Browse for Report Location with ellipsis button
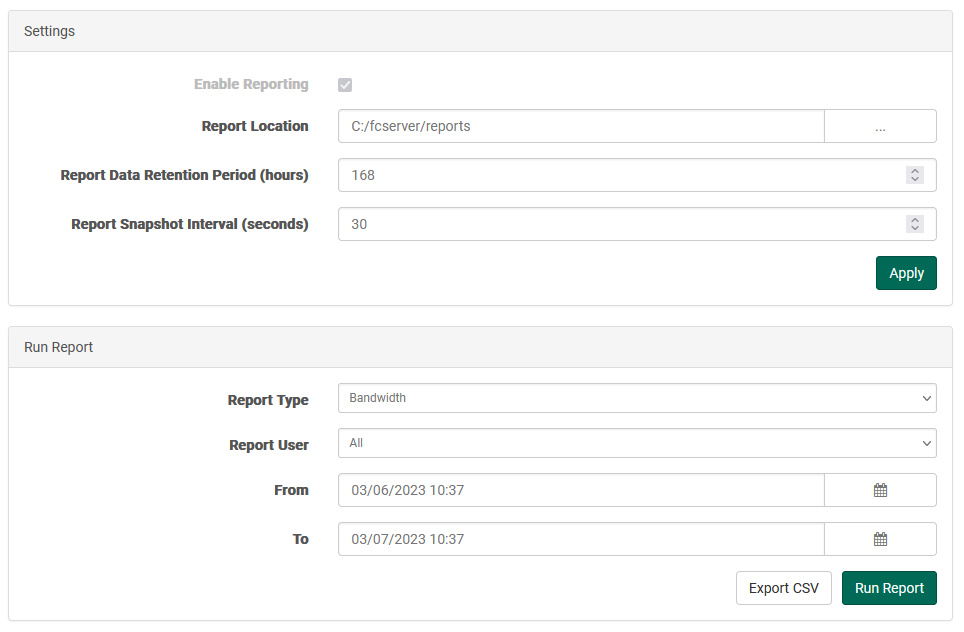 tap(880, 126)
